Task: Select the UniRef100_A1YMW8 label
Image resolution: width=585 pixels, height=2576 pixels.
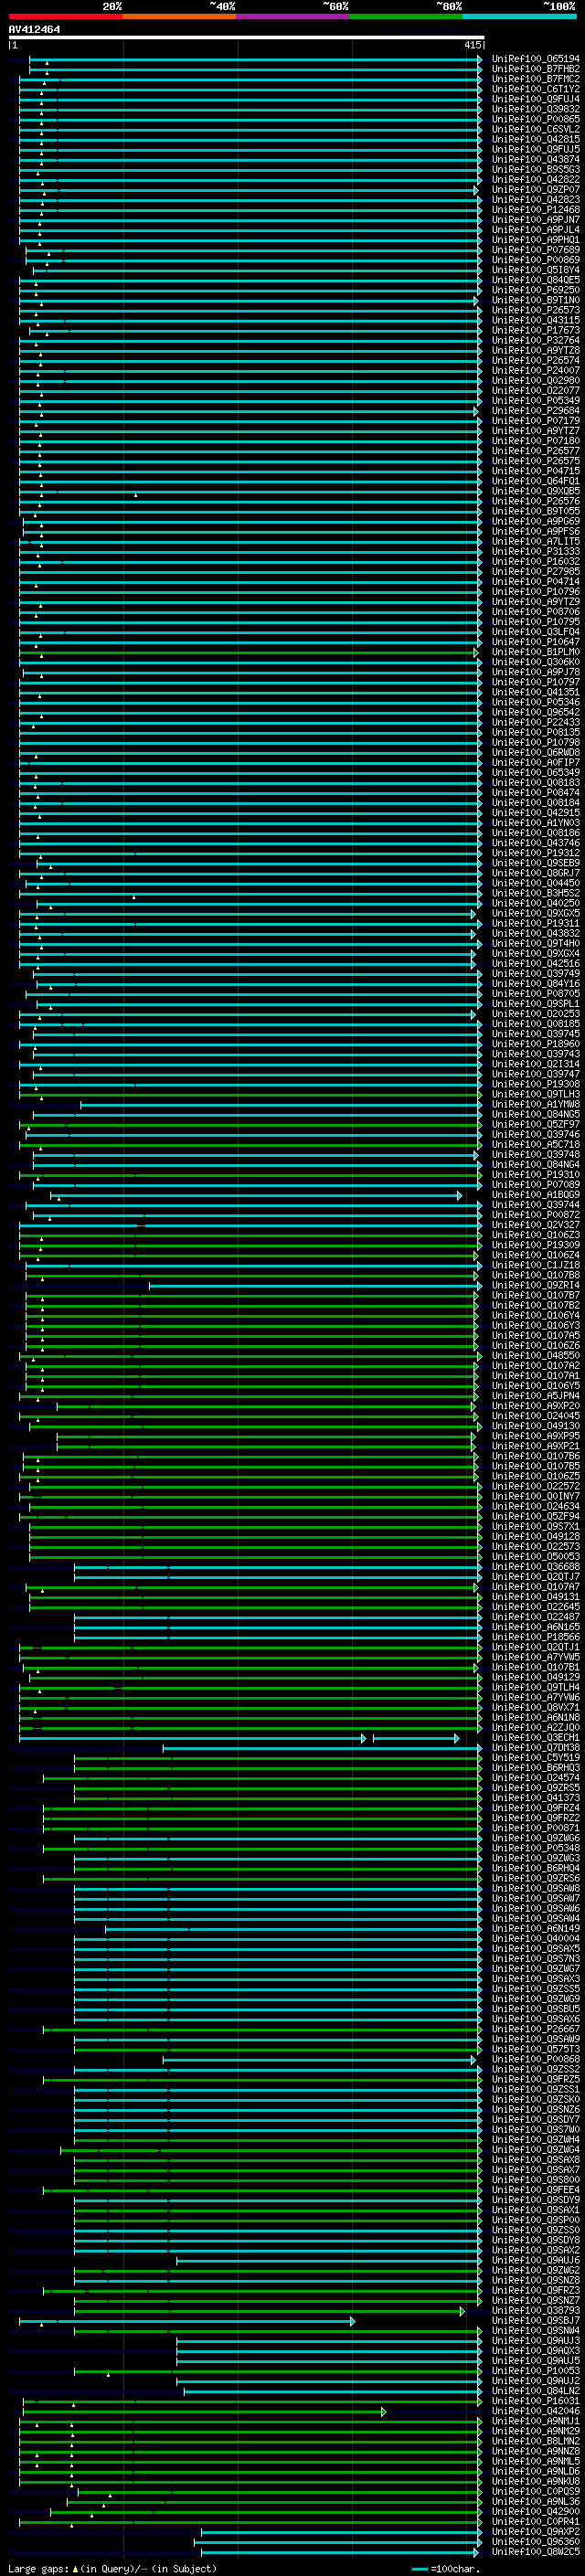Action: click(535, 1104)
